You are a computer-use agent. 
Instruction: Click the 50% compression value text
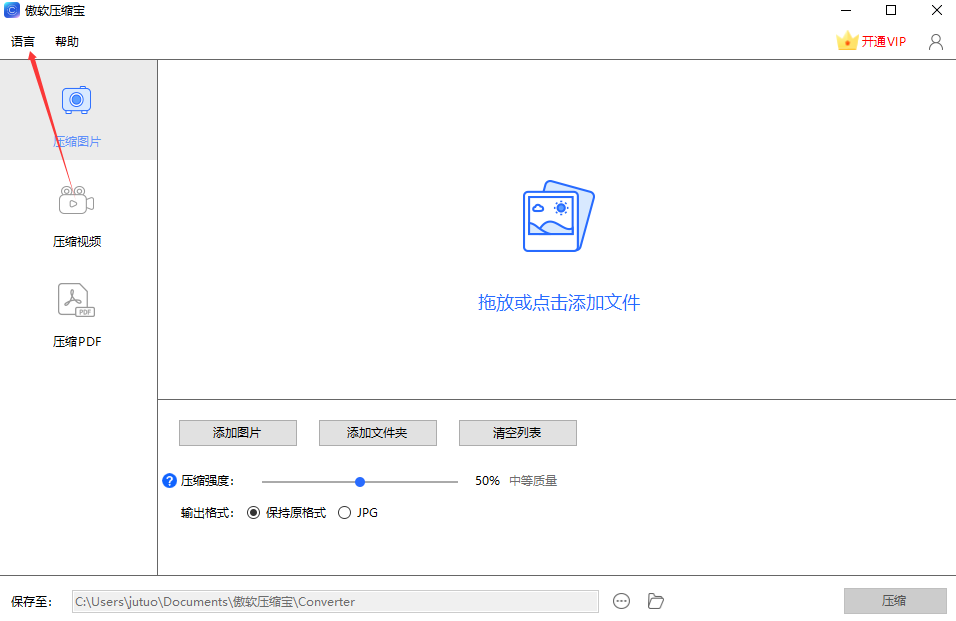click(x=487, y=481)
